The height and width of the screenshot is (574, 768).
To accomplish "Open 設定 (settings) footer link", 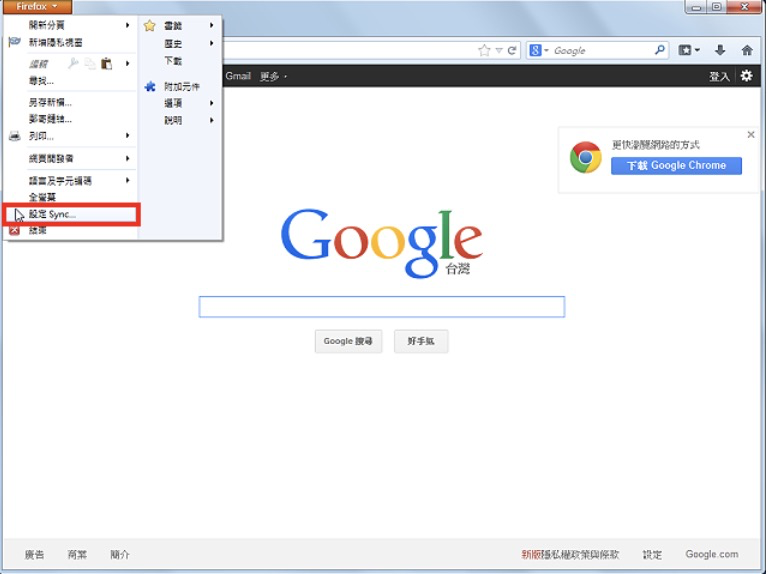I will click(652, 554).
